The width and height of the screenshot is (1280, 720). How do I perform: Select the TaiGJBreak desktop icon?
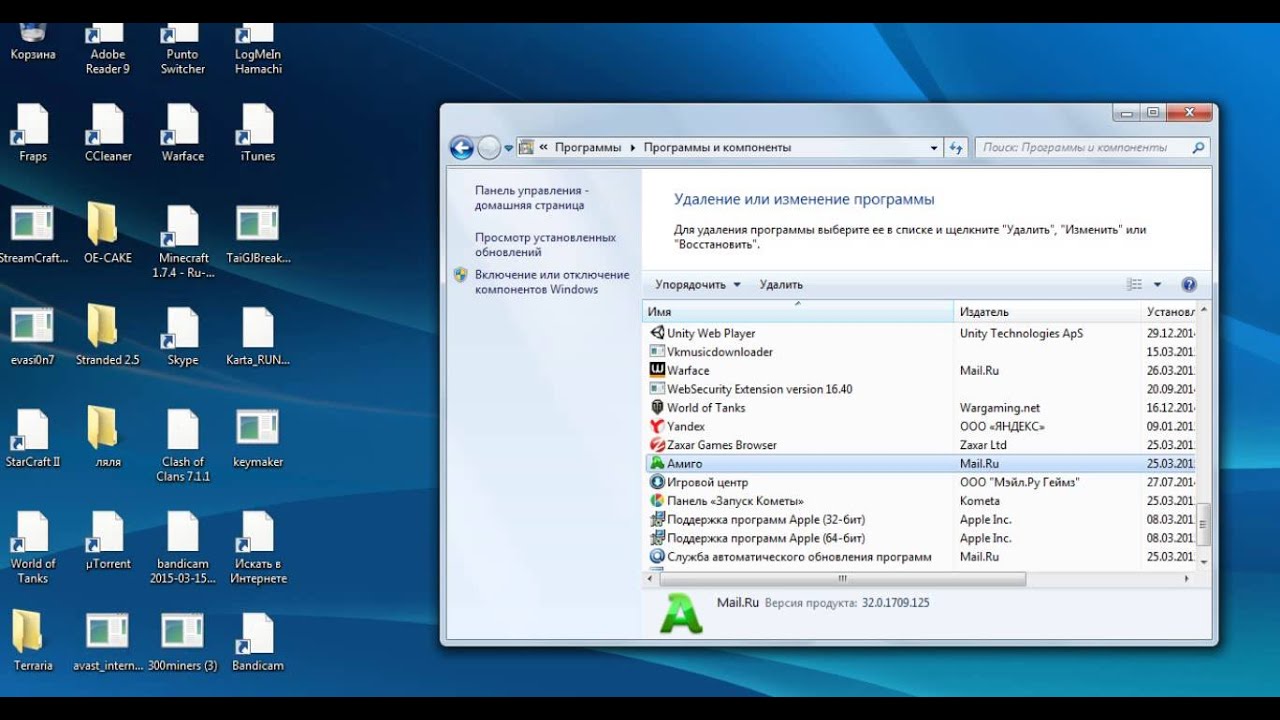tap(258, 235)
